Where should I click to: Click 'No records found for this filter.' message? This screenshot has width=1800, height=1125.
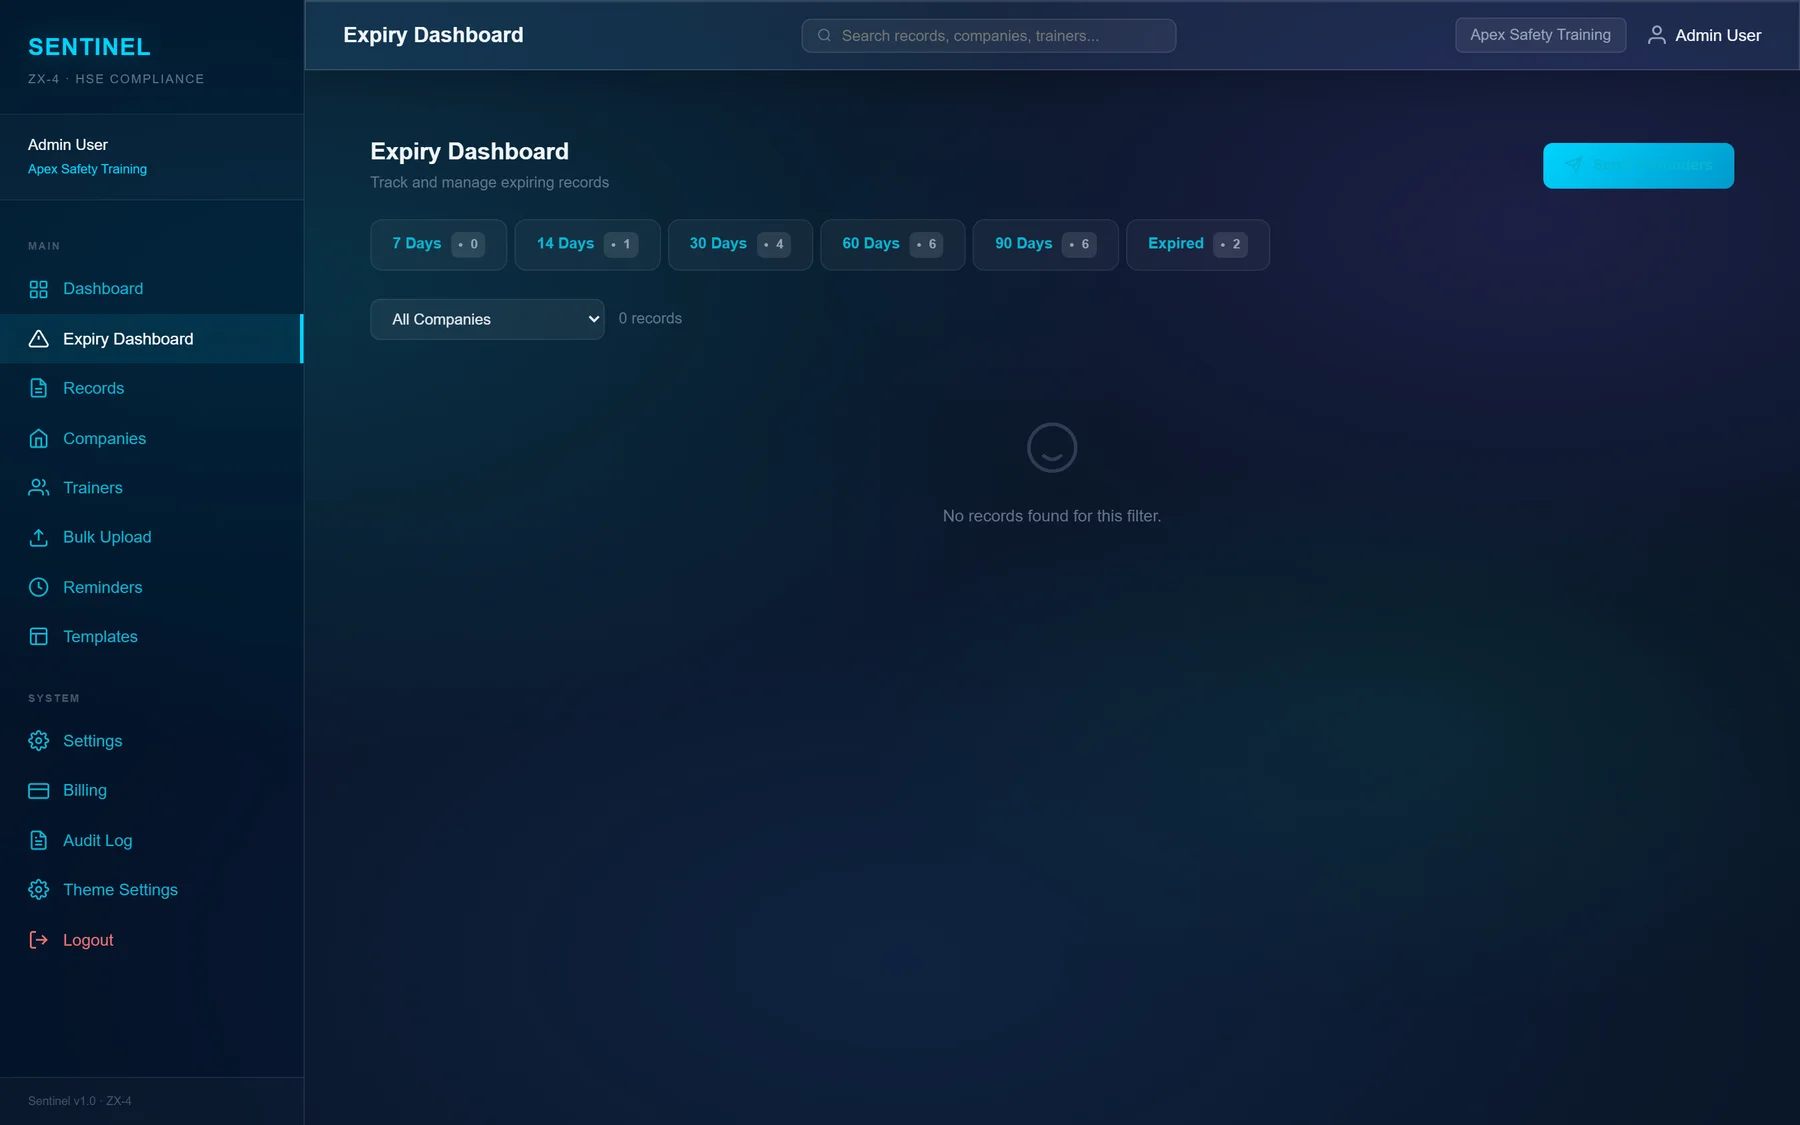tap(1052, 516)
